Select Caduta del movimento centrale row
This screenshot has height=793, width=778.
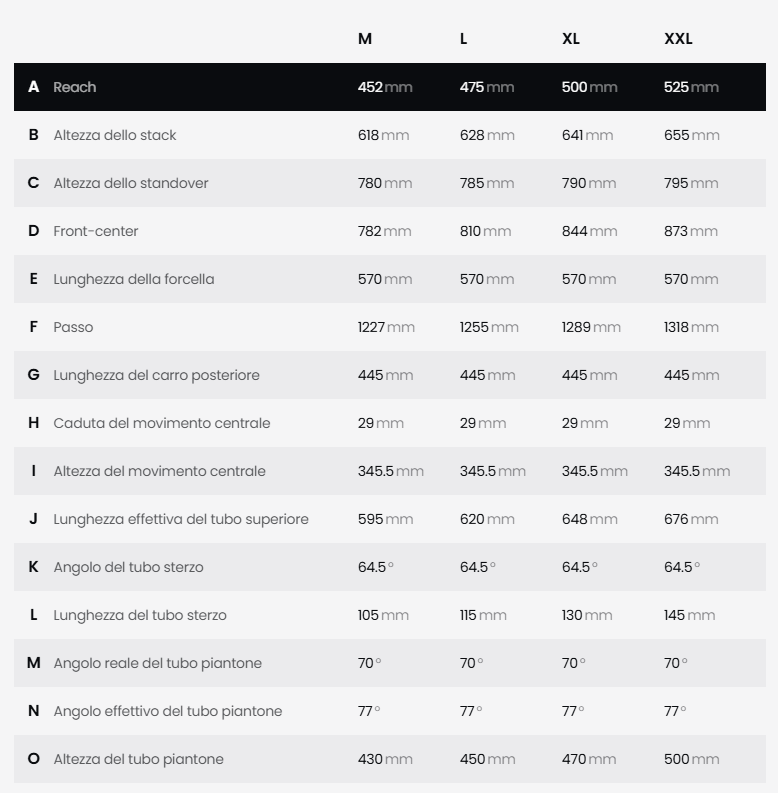[162, 423]
